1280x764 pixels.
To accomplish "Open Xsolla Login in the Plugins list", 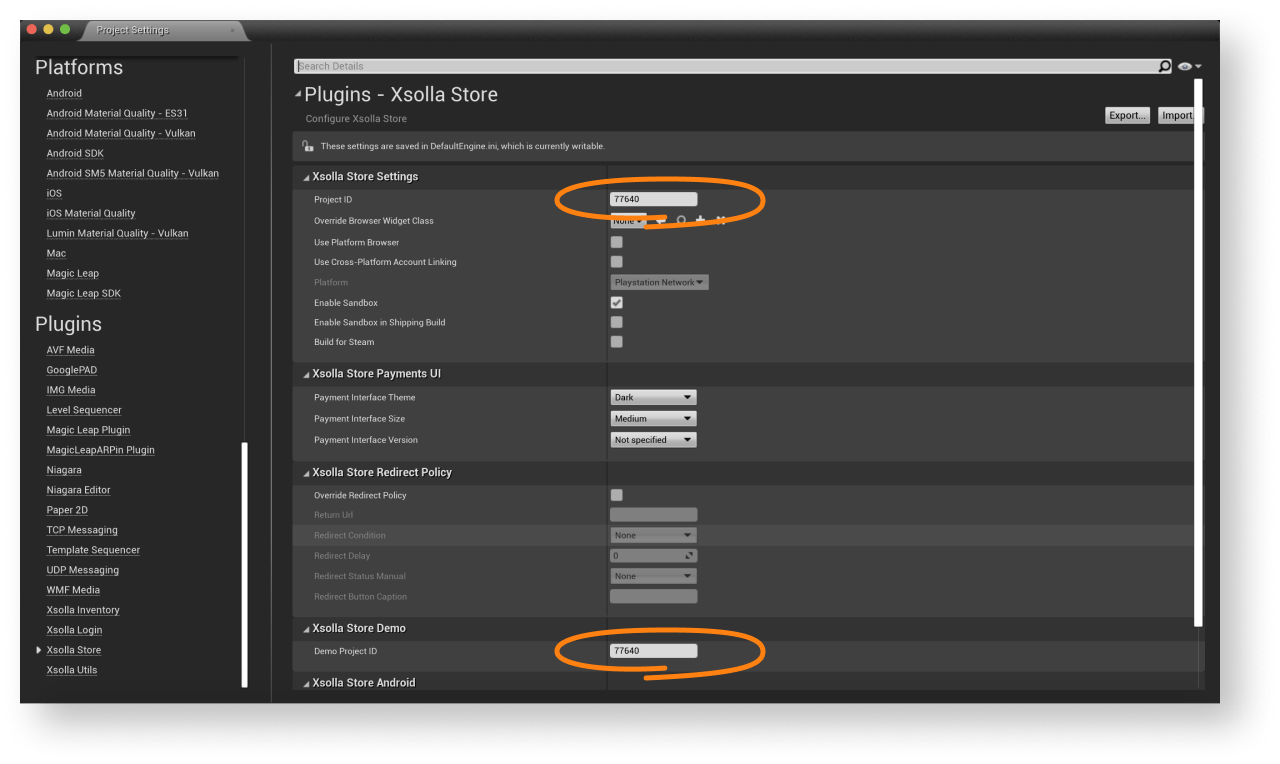I will point(74,630).
